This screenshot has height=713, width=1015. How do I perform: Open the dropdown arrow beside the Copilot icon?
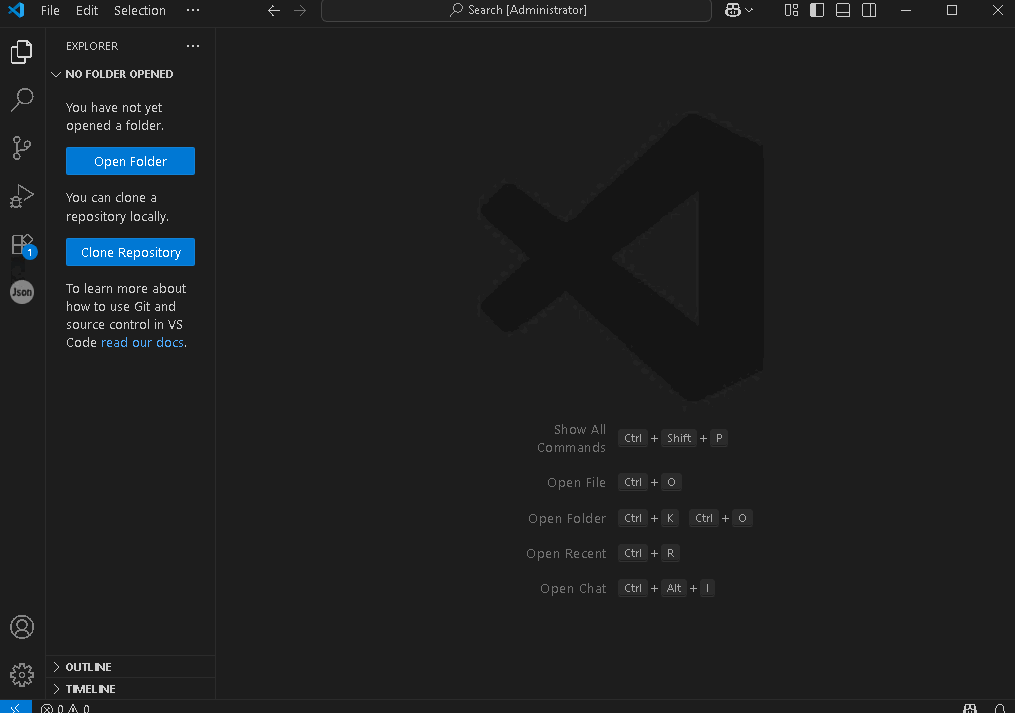(749, 10)
